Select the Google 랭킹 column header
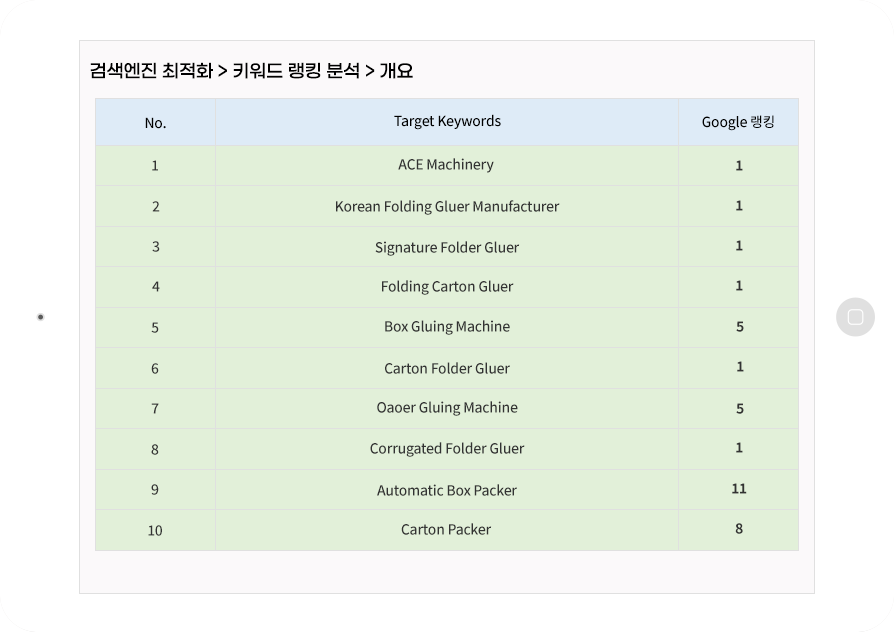 pyautogui.click(x=738, y=122)
